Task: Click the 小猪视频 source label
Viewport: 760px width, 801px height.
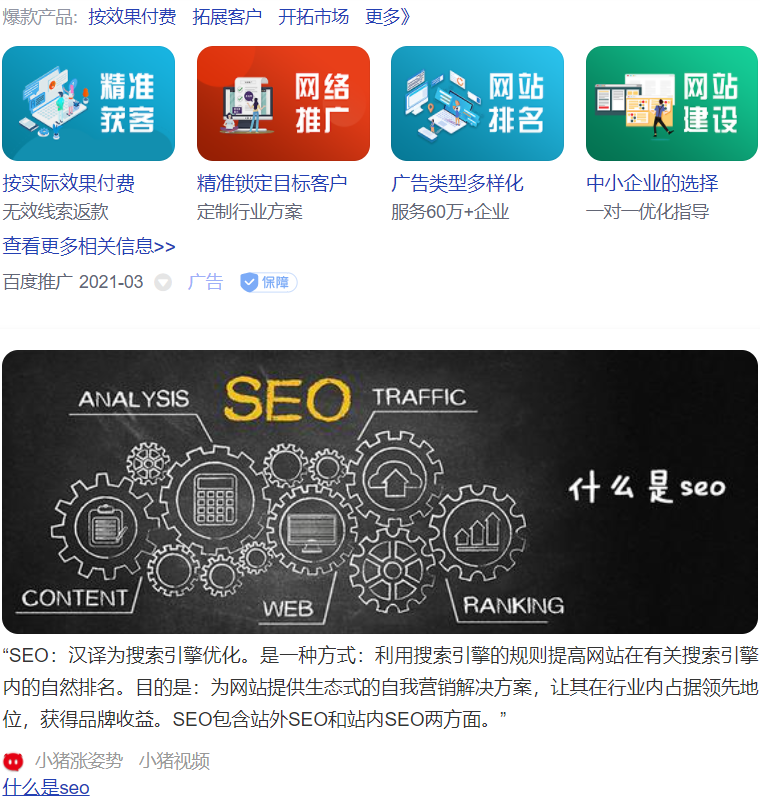Action: 174,761
